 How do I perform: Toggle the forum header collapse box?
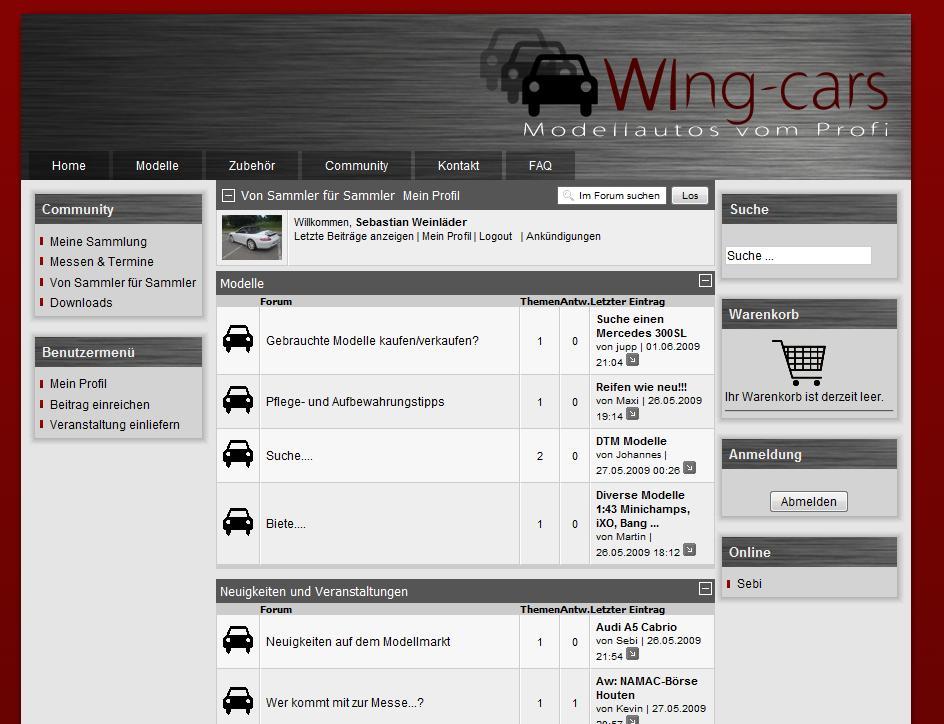[x=228, y=196]
